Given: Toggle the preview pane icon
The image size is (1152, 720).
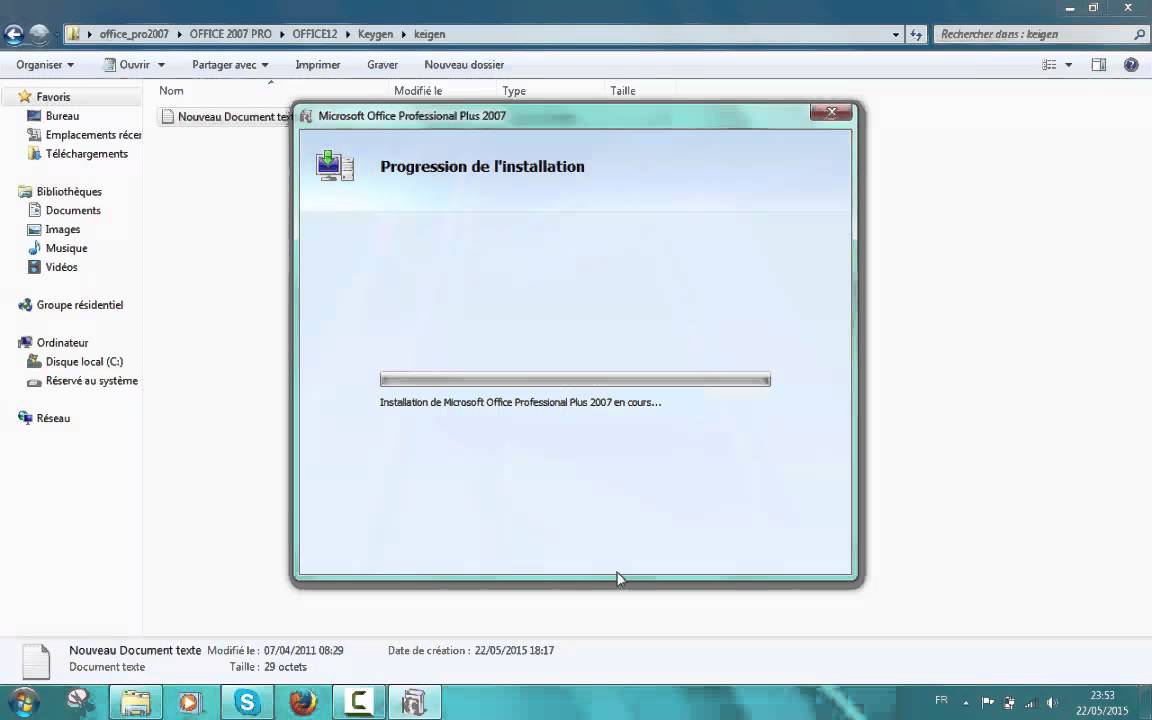Looking at the screenshot, I should click(1098, 65).
